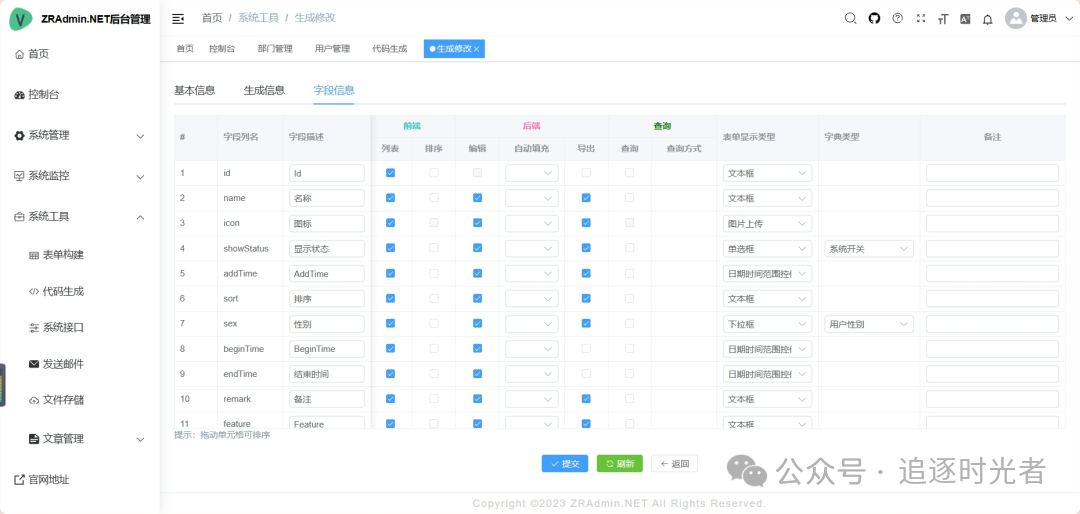The height and width of the screenshot is (514, 1080).
Task: Click the help question mark icon
Action: pos(897,18)
